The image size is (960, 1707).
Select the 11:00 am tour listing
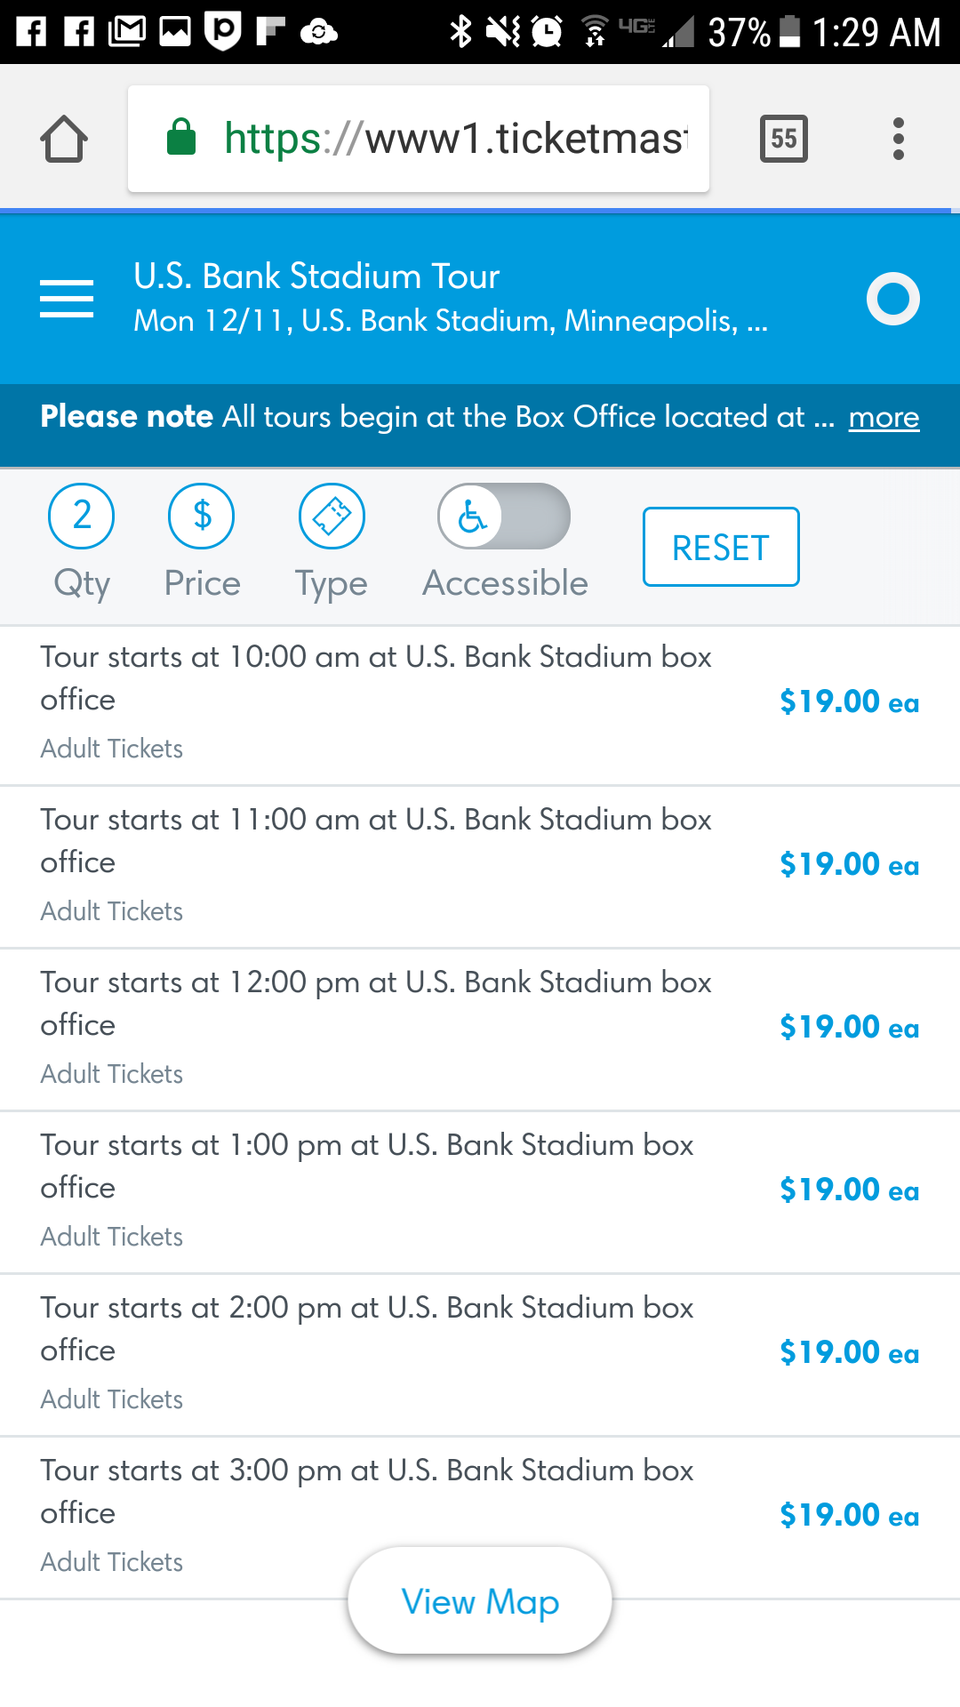pyautogui.click(x=376, y=863)
